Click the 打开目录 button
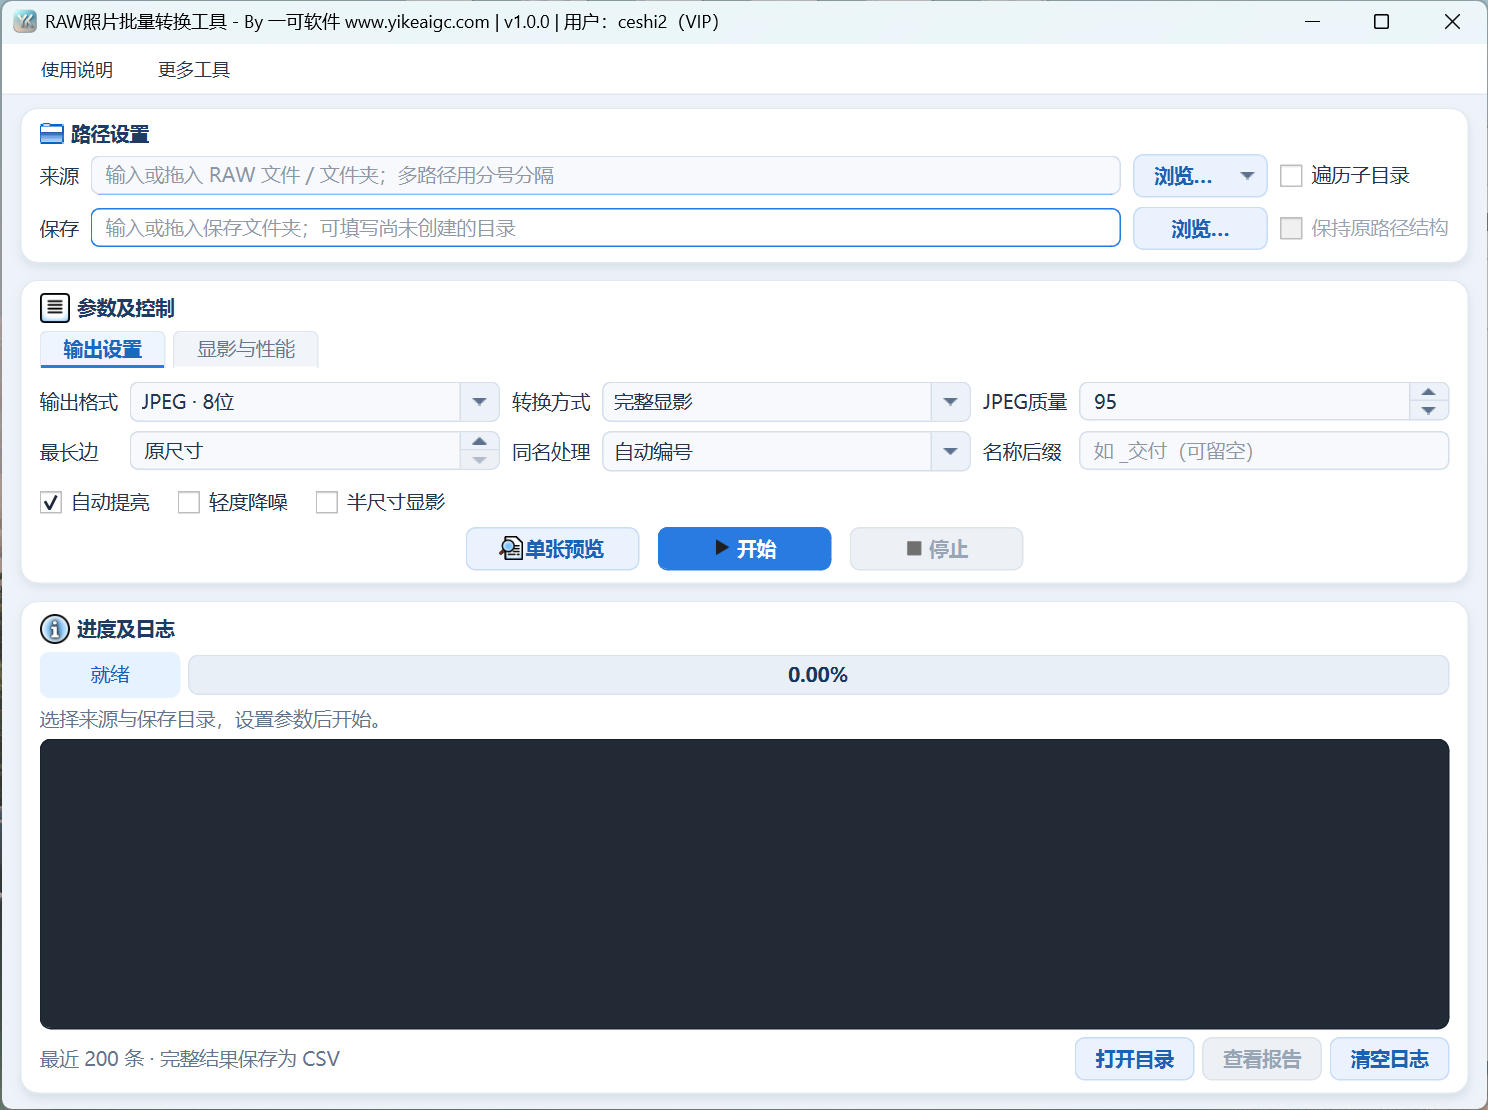This screenshot has width=1488, height=1110. (x=1134, y=1059)
